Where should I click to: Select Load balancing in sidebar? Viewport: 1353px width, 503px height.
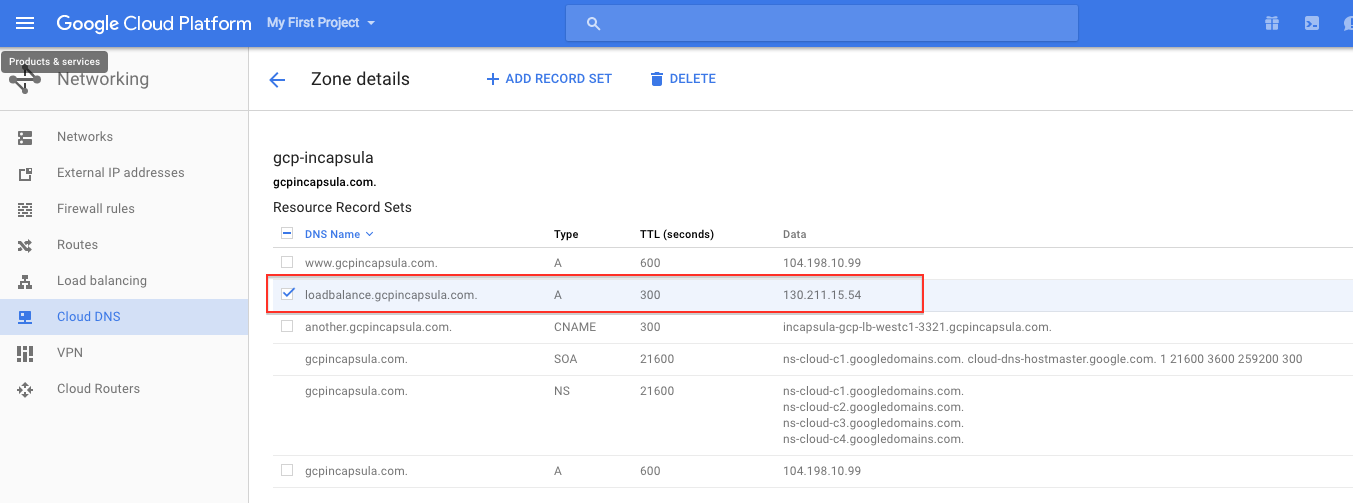point(101,281)
